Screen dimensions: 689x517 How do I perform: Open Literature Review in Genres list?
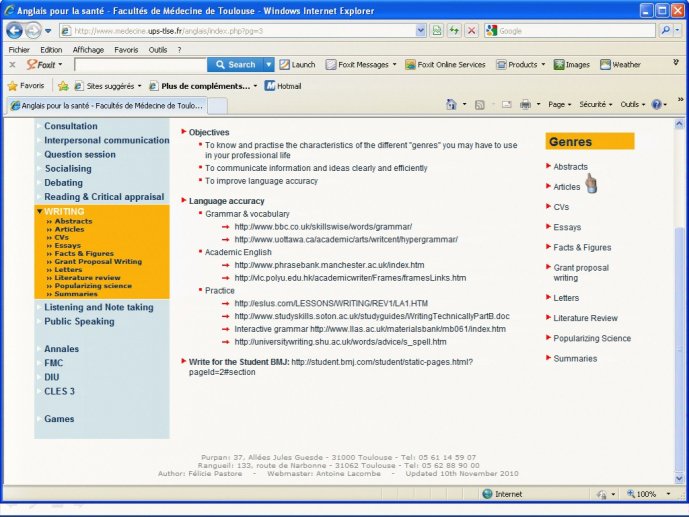tap(585, 318)
